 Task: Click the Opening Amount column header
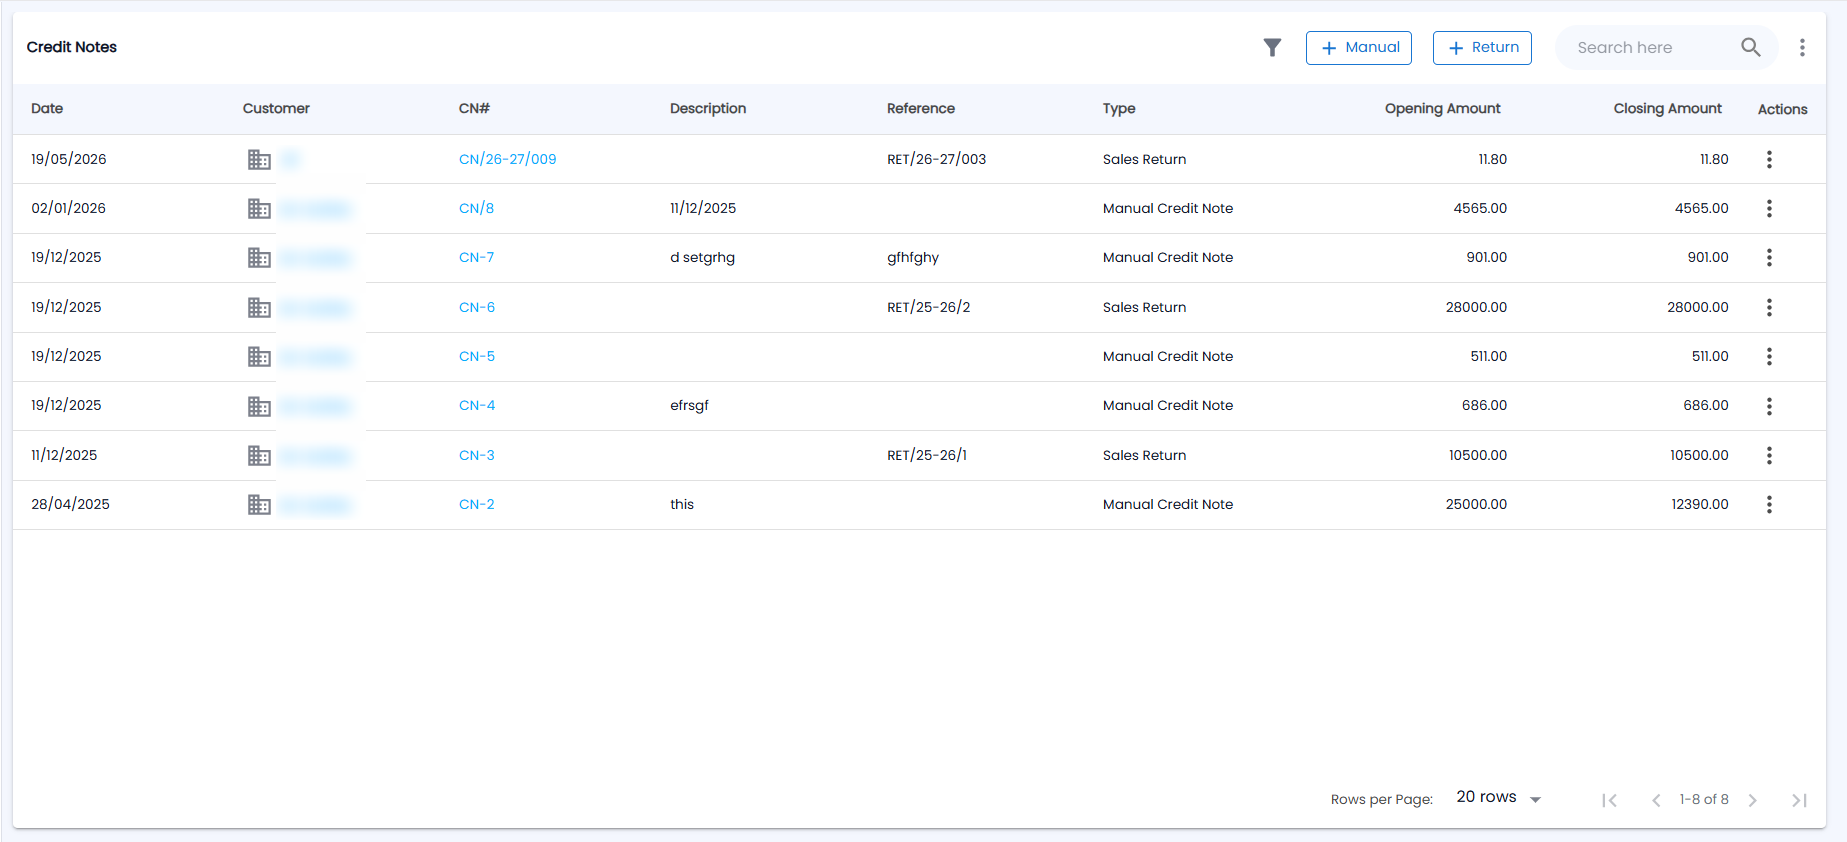(x=1442, y=108)
